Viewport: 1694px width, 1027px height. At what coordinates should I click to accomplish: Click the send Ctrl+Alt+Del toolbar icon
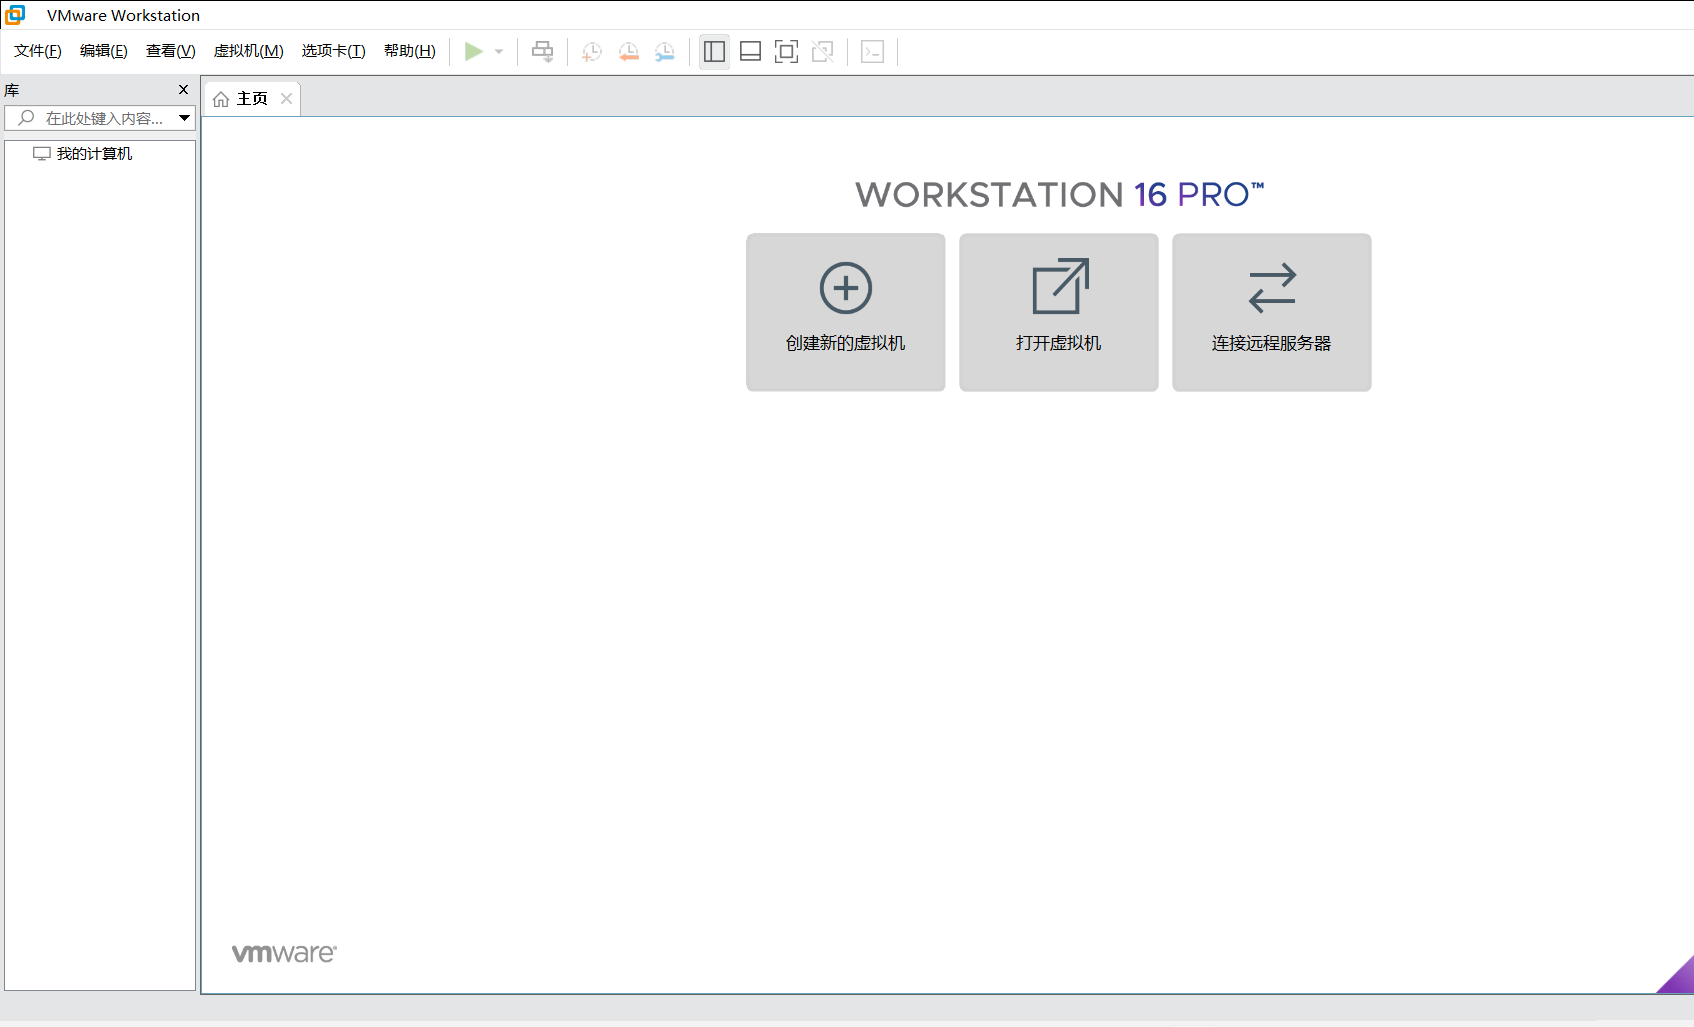[543, 51]
